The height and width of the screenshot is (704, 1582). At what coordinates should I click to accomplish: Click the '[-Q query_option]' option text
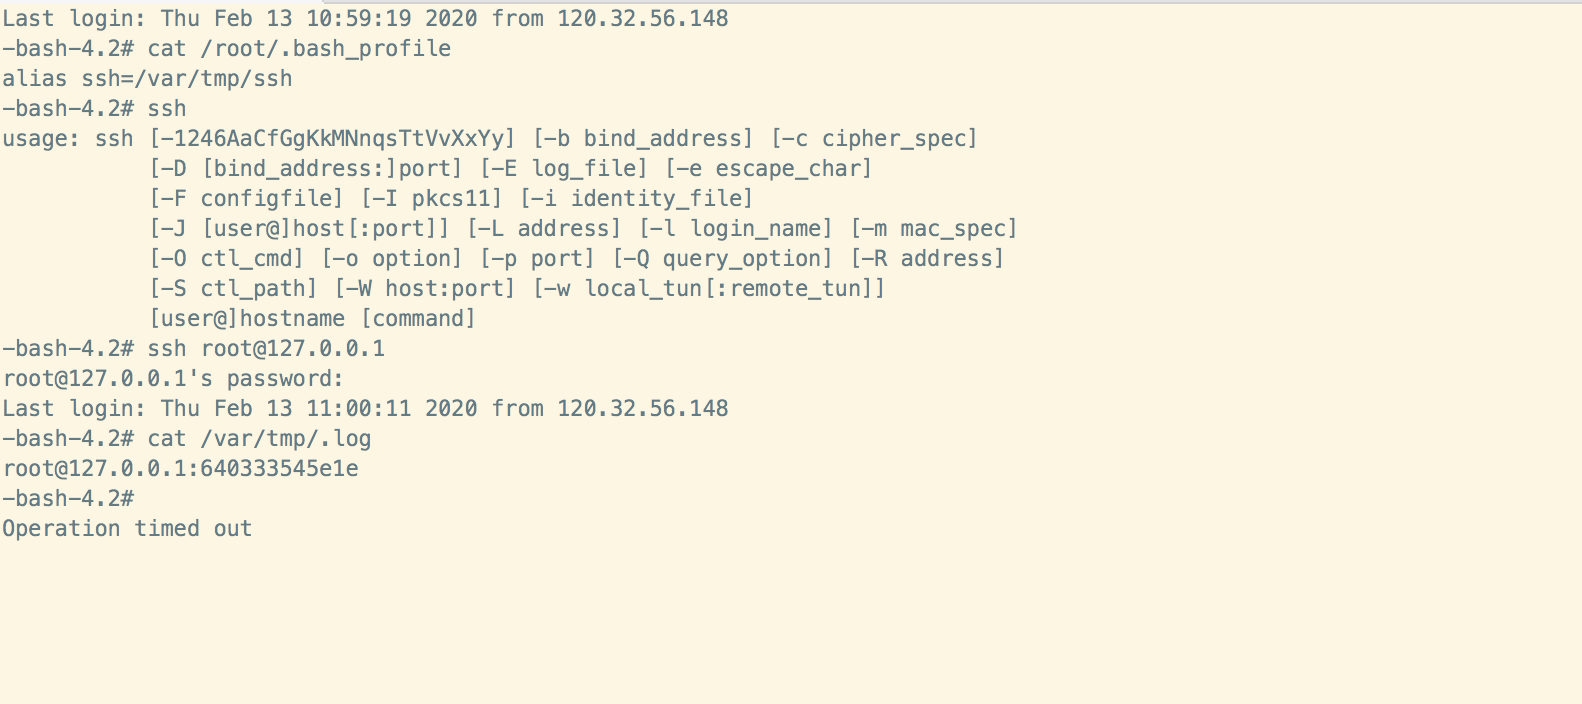(x=722, y=259)
